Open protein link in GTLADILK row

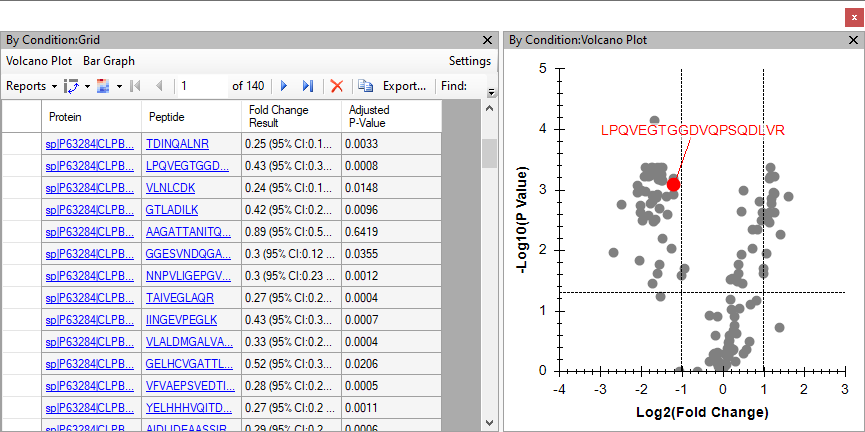pos(90,210)
